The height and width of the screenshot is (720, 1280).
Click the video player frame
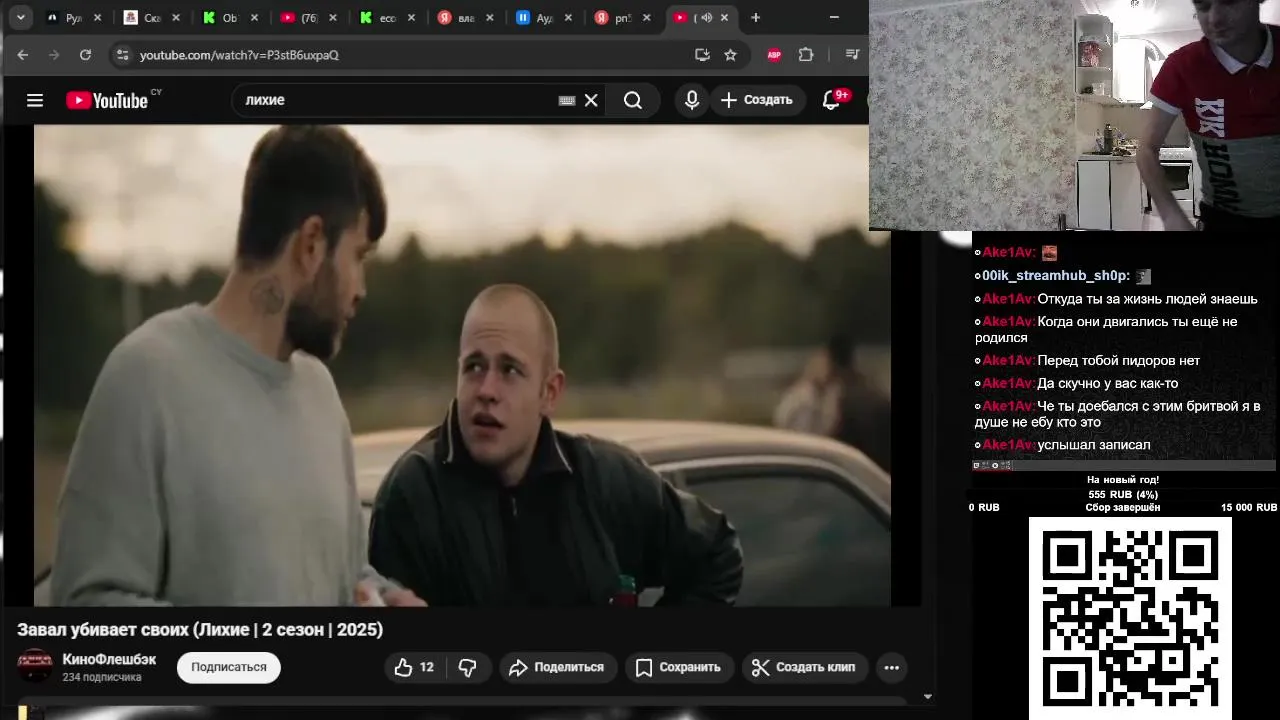[462, 365]
